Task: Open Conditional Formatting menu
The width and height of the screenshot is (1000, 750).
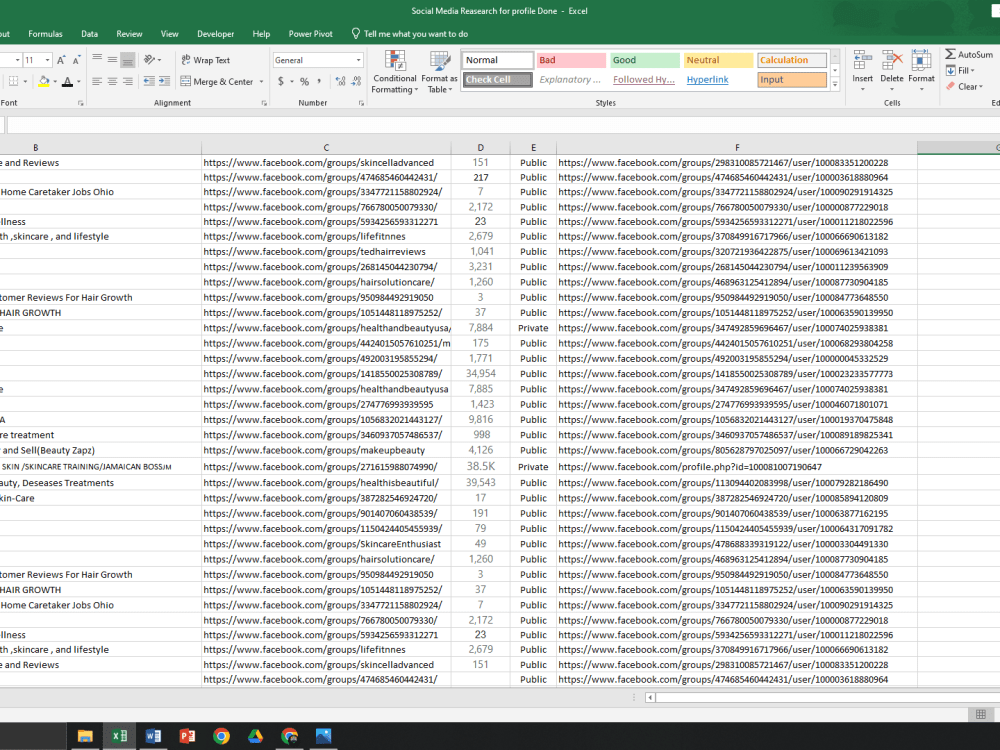Action: (x=395, y=72)
